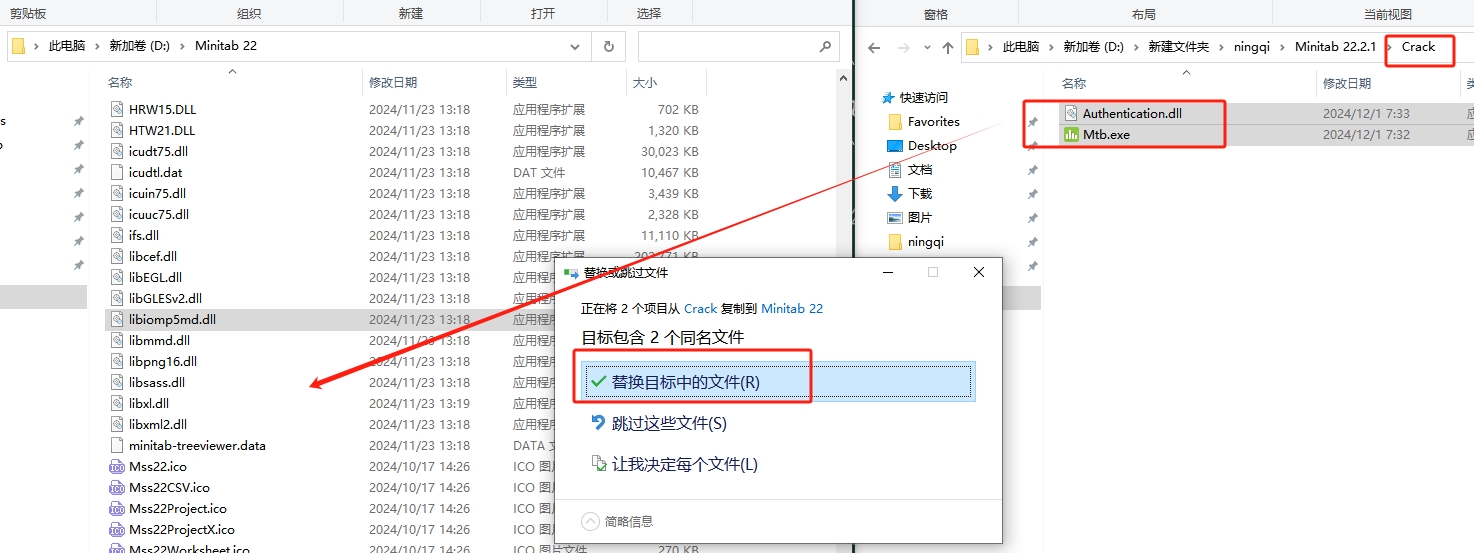
Task: Click the replace-or-skip dialog title icon
Action: tap(571, 272)
